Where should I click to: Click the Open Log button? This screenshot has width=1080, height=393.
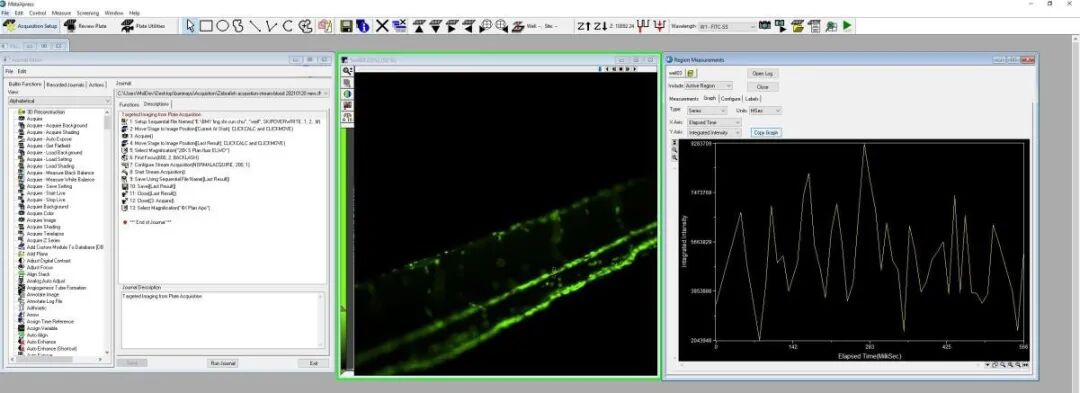coord(762,73)
